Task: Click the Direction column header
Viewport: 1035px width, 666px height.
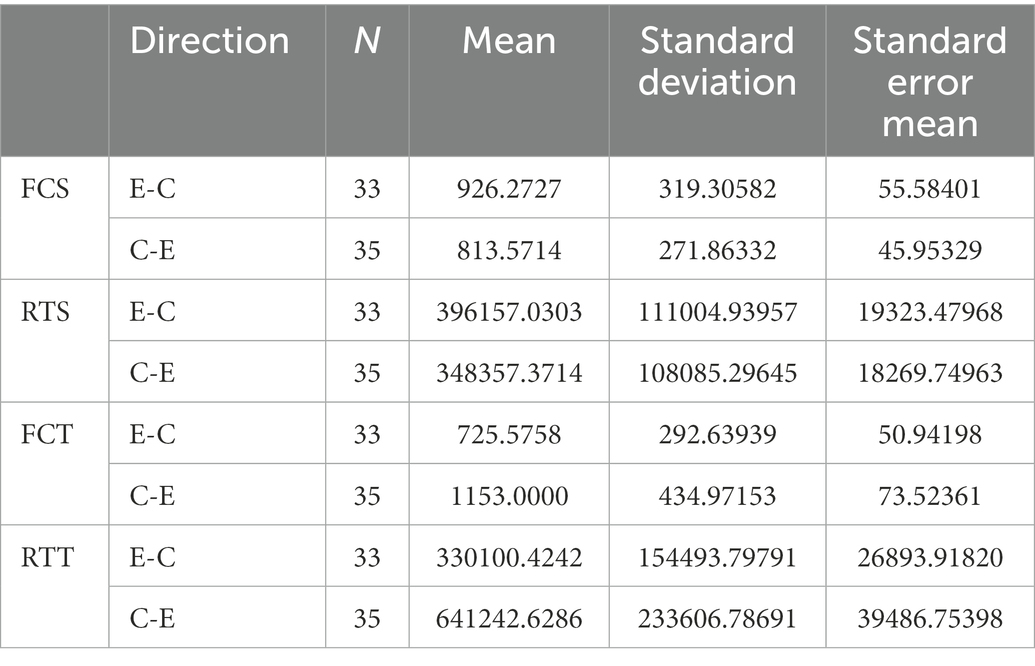Action: pyautogui.click(x=209, y=41)
